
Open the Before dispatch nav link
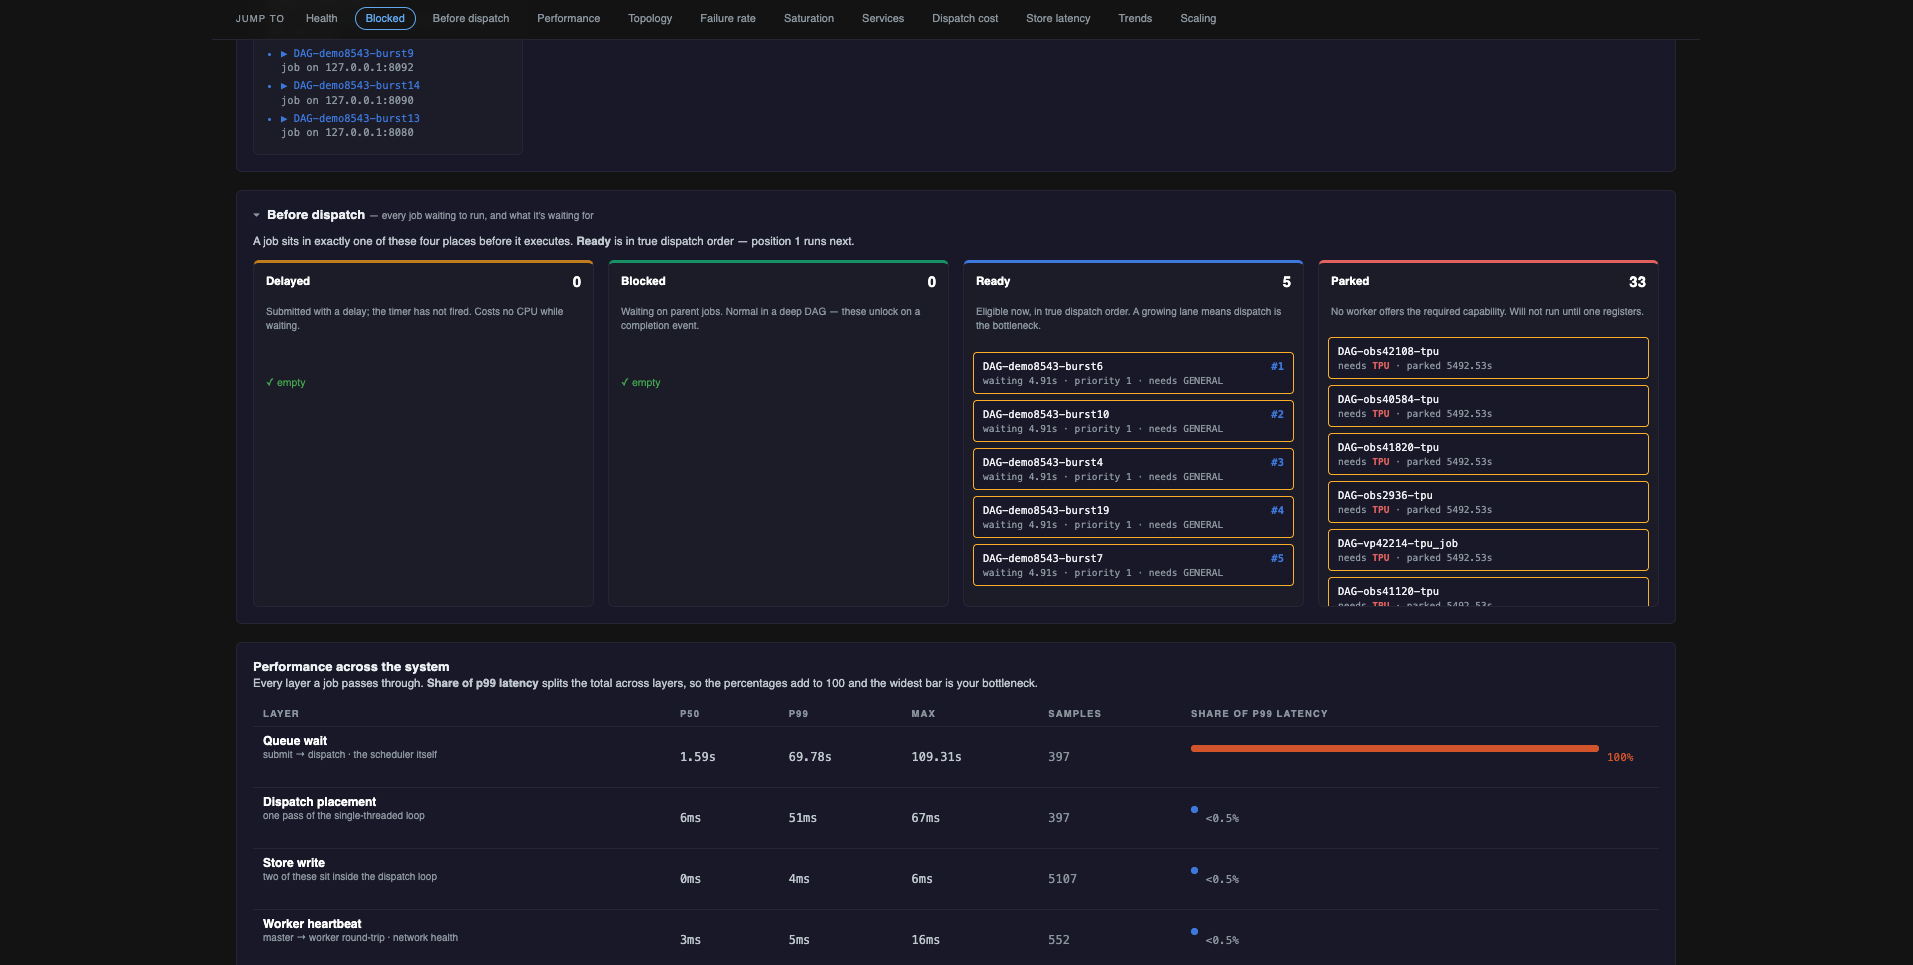click(x=471, y=18)
